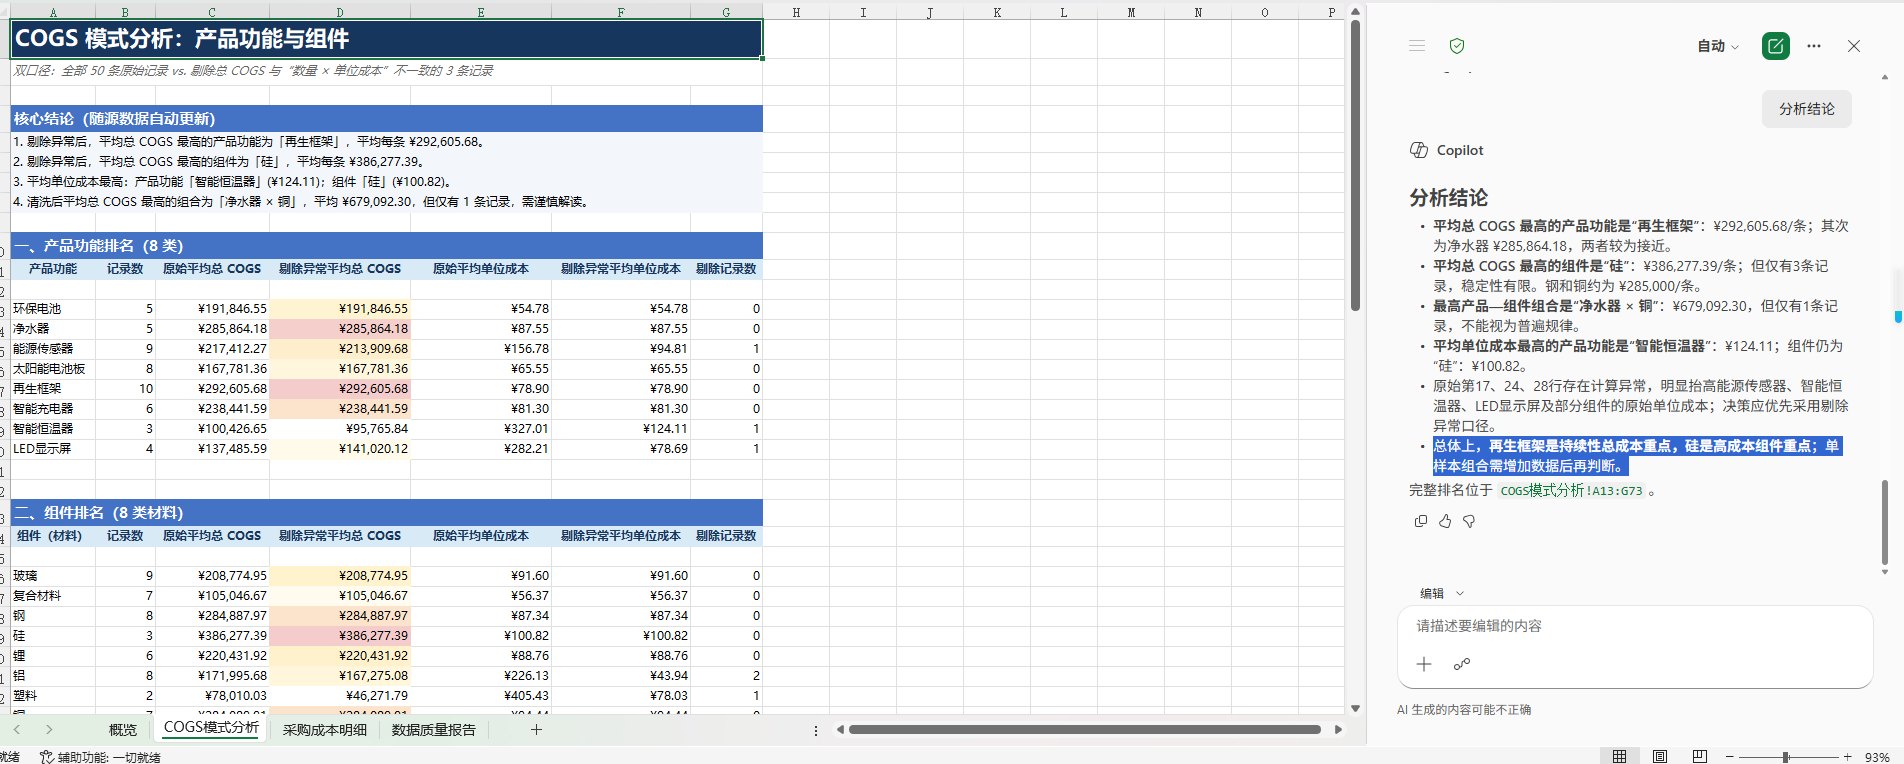1904x764 pixels.
Task: Click the horizontal scrollbar thumb
Action: pyautogui.click(x=1084, y=730)
